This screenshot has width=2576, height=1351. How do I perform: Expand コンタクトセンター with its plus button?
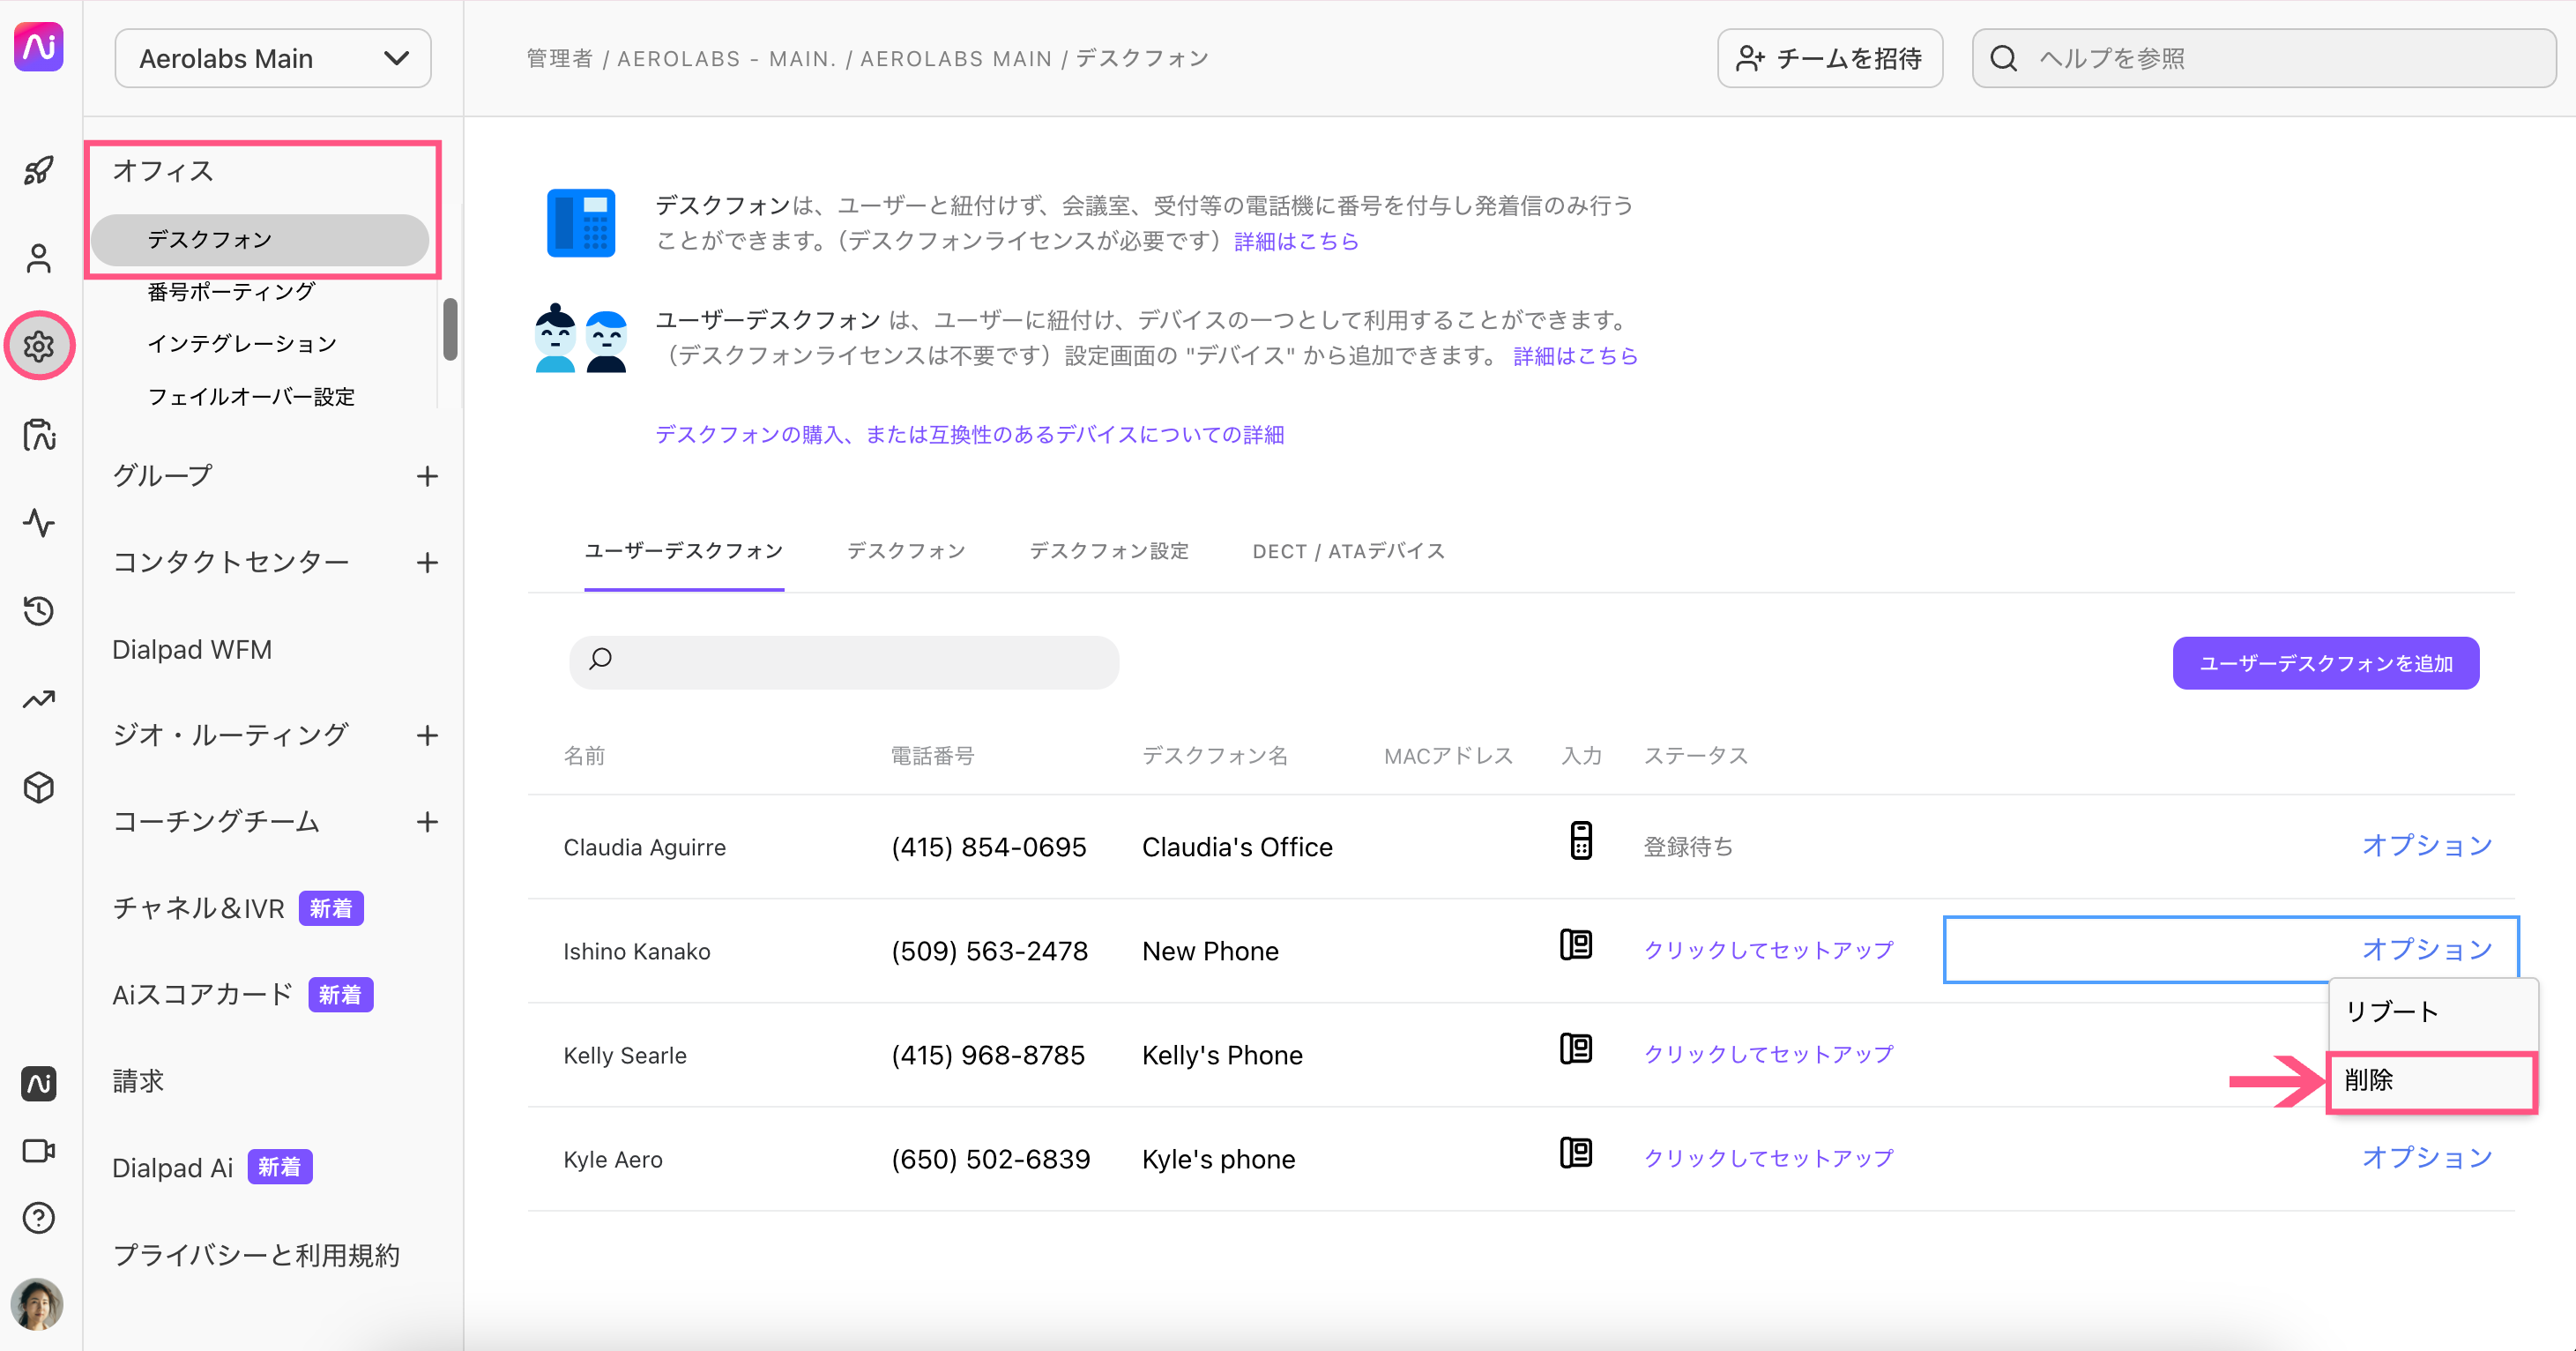(x=427, y=562)
